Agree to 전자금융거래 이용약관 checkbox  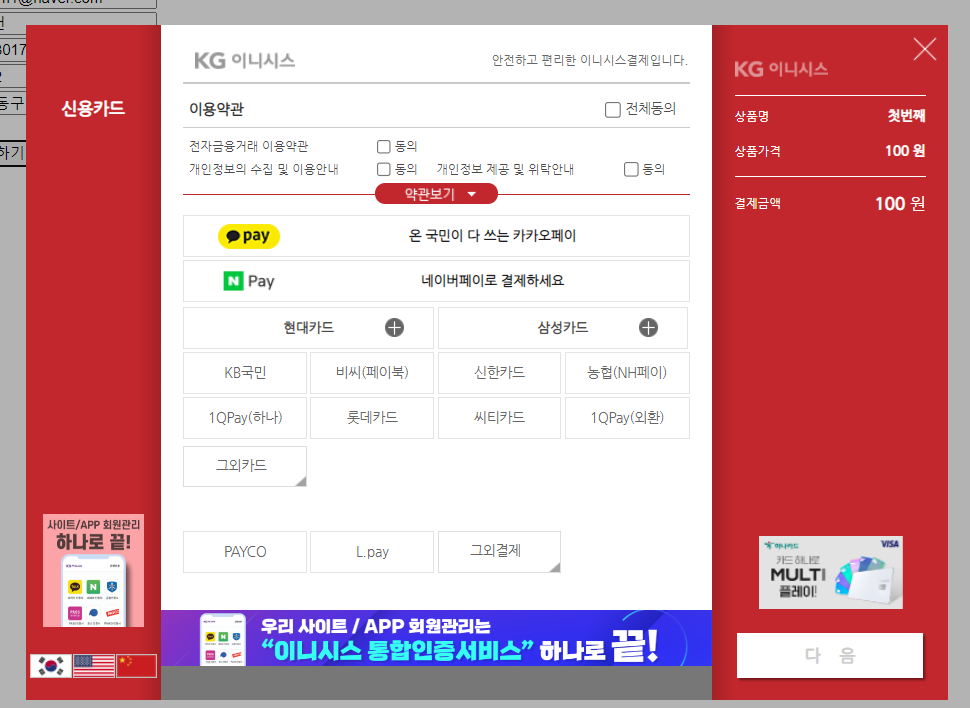coord(384,147)
